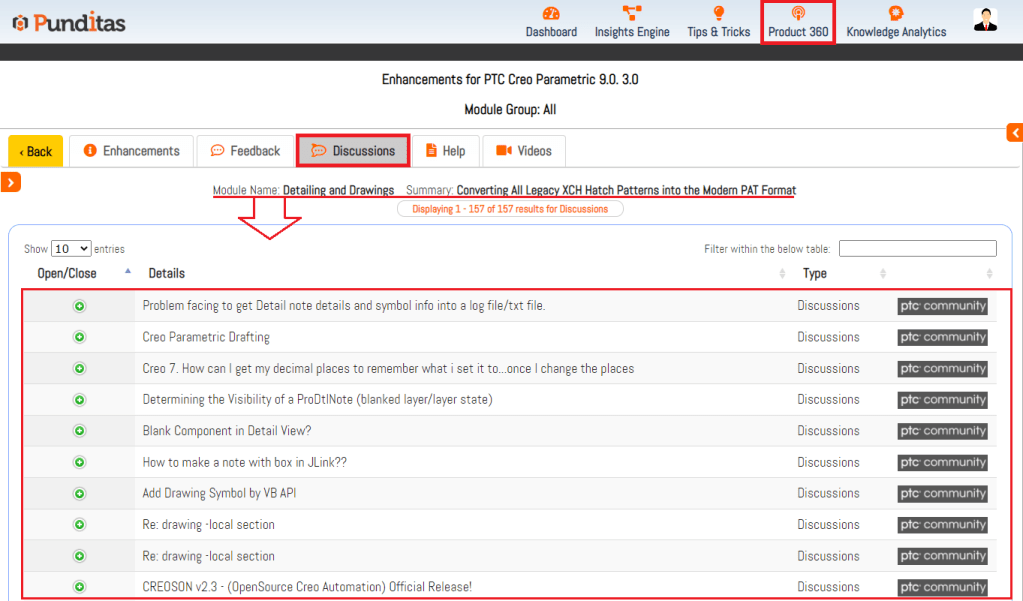Open ptc community link for Creo Parametric Drafting
Image resolution: width=1023 pixels, height=601 pixels.
tap(942, 337)
